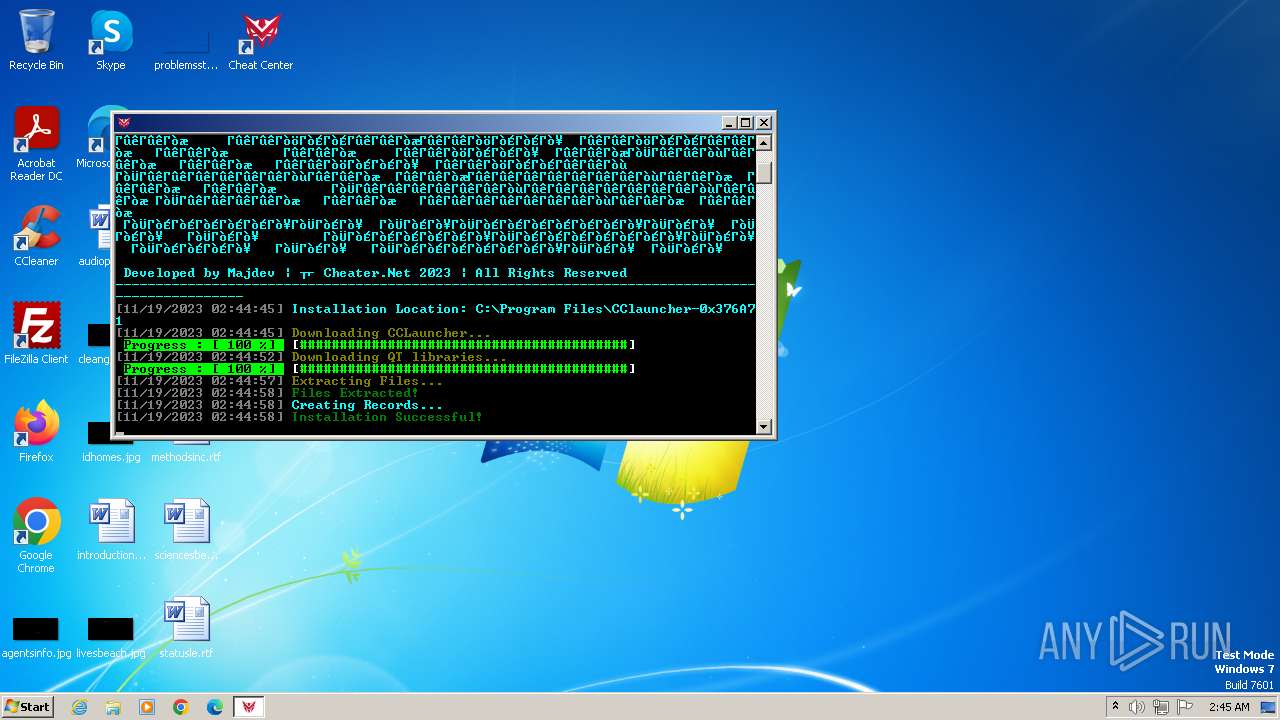Launch Skype from the desktop
Image resolution: width=1280 pixels, height=720 pixels.
[110, 40]
